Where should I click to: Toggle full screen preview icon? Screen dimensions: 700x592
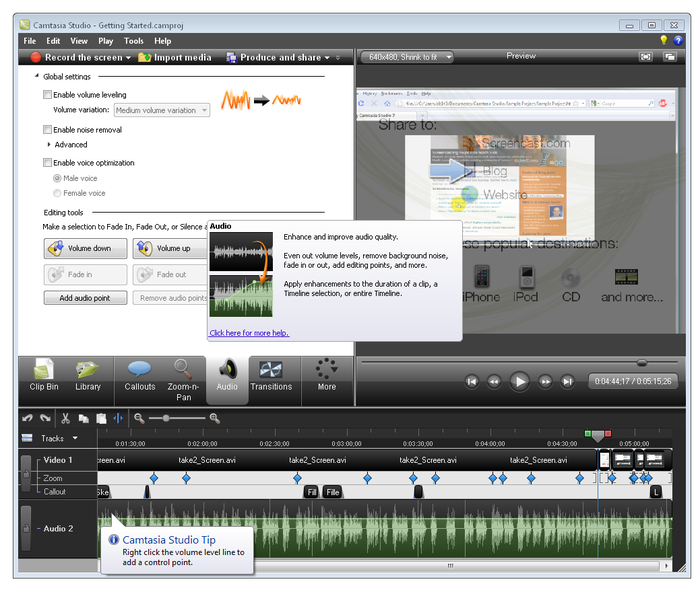[x=646, y=57]
